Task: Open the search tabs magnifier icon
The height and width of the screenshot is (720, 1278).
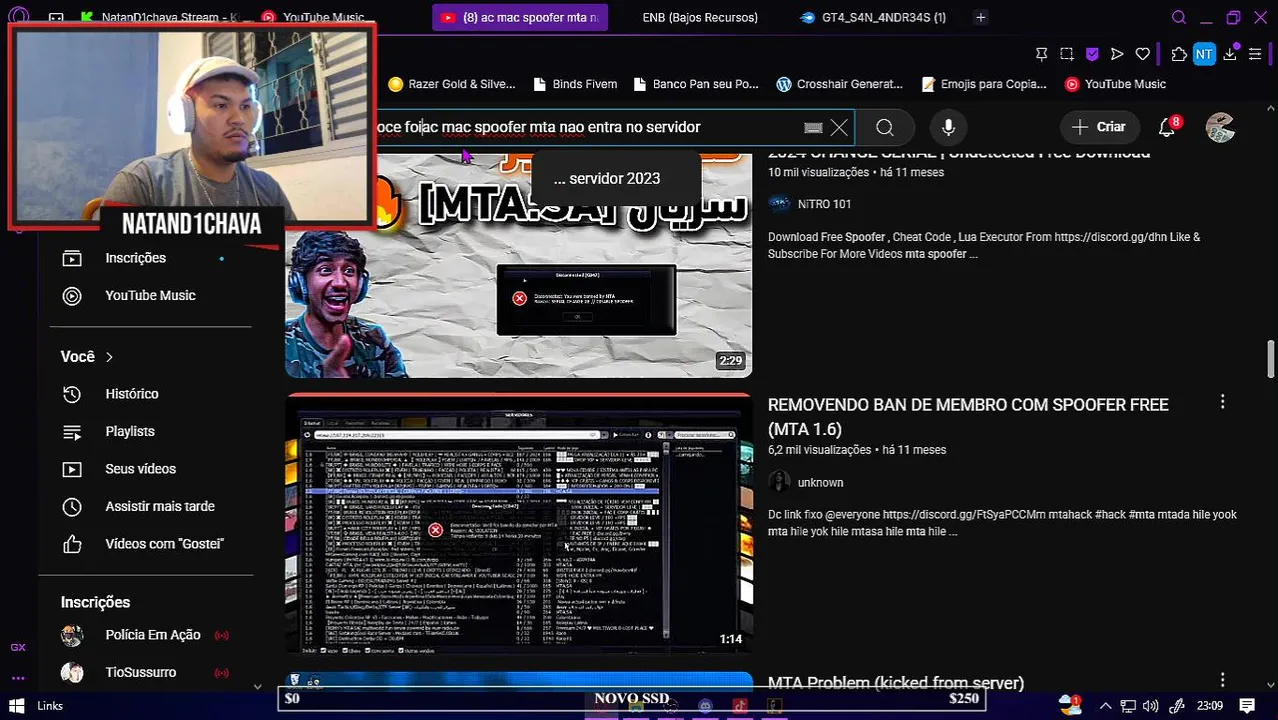Action: click(1179, 17)
